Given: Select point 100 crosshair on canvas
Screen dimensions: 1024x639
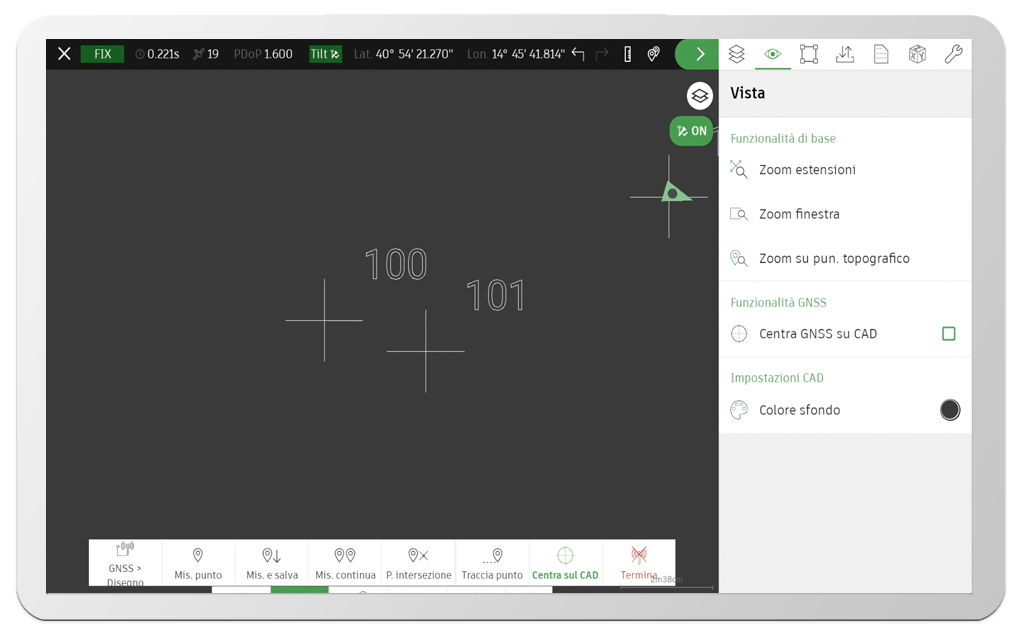Looking at the screenshot, I should pyautogui.click(x=324, y=320).
